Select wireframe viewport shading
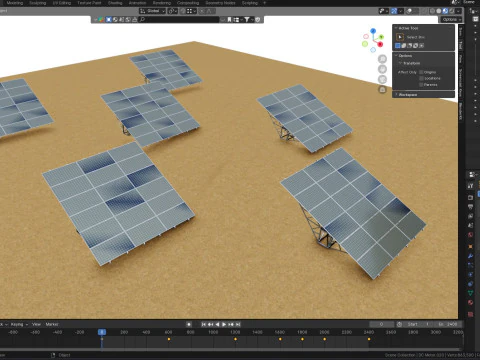The width and height of the screenshot is (480, 360). click(432, 11)
